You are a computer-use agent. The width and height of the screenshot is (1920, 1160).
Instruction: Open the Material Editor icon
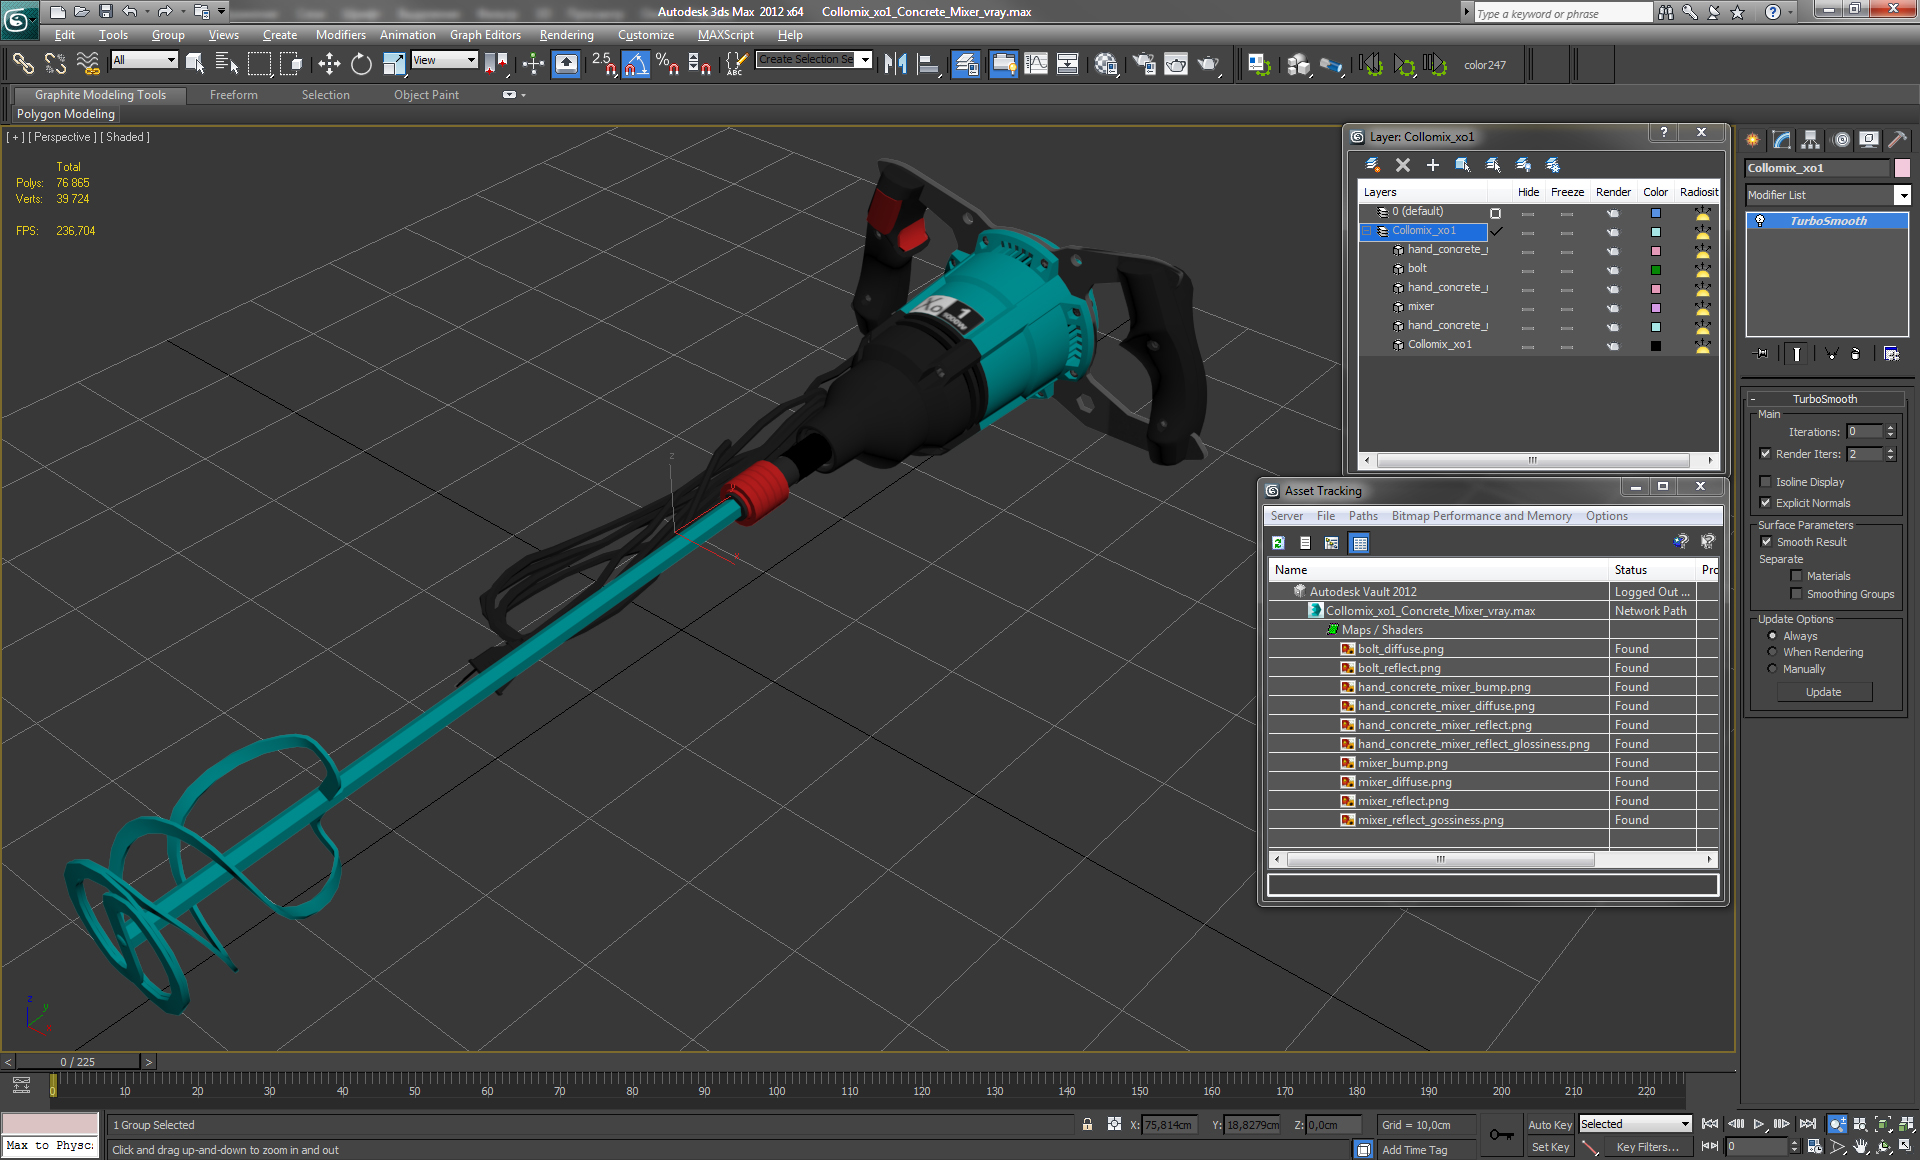click(1106, 64)
